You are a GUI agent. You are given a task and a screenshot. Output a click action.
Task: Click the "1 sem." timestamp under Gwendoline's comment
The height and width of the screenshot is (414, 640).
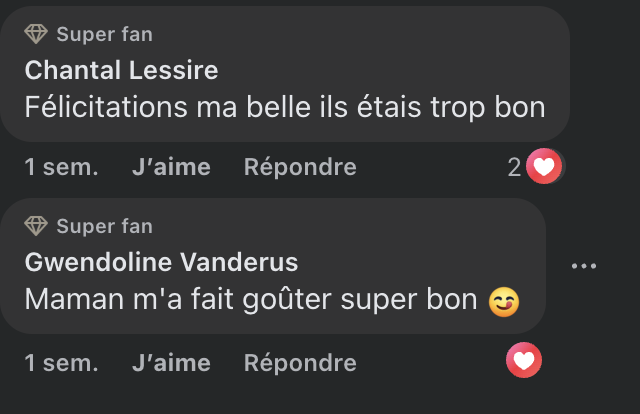coord(62,362)
